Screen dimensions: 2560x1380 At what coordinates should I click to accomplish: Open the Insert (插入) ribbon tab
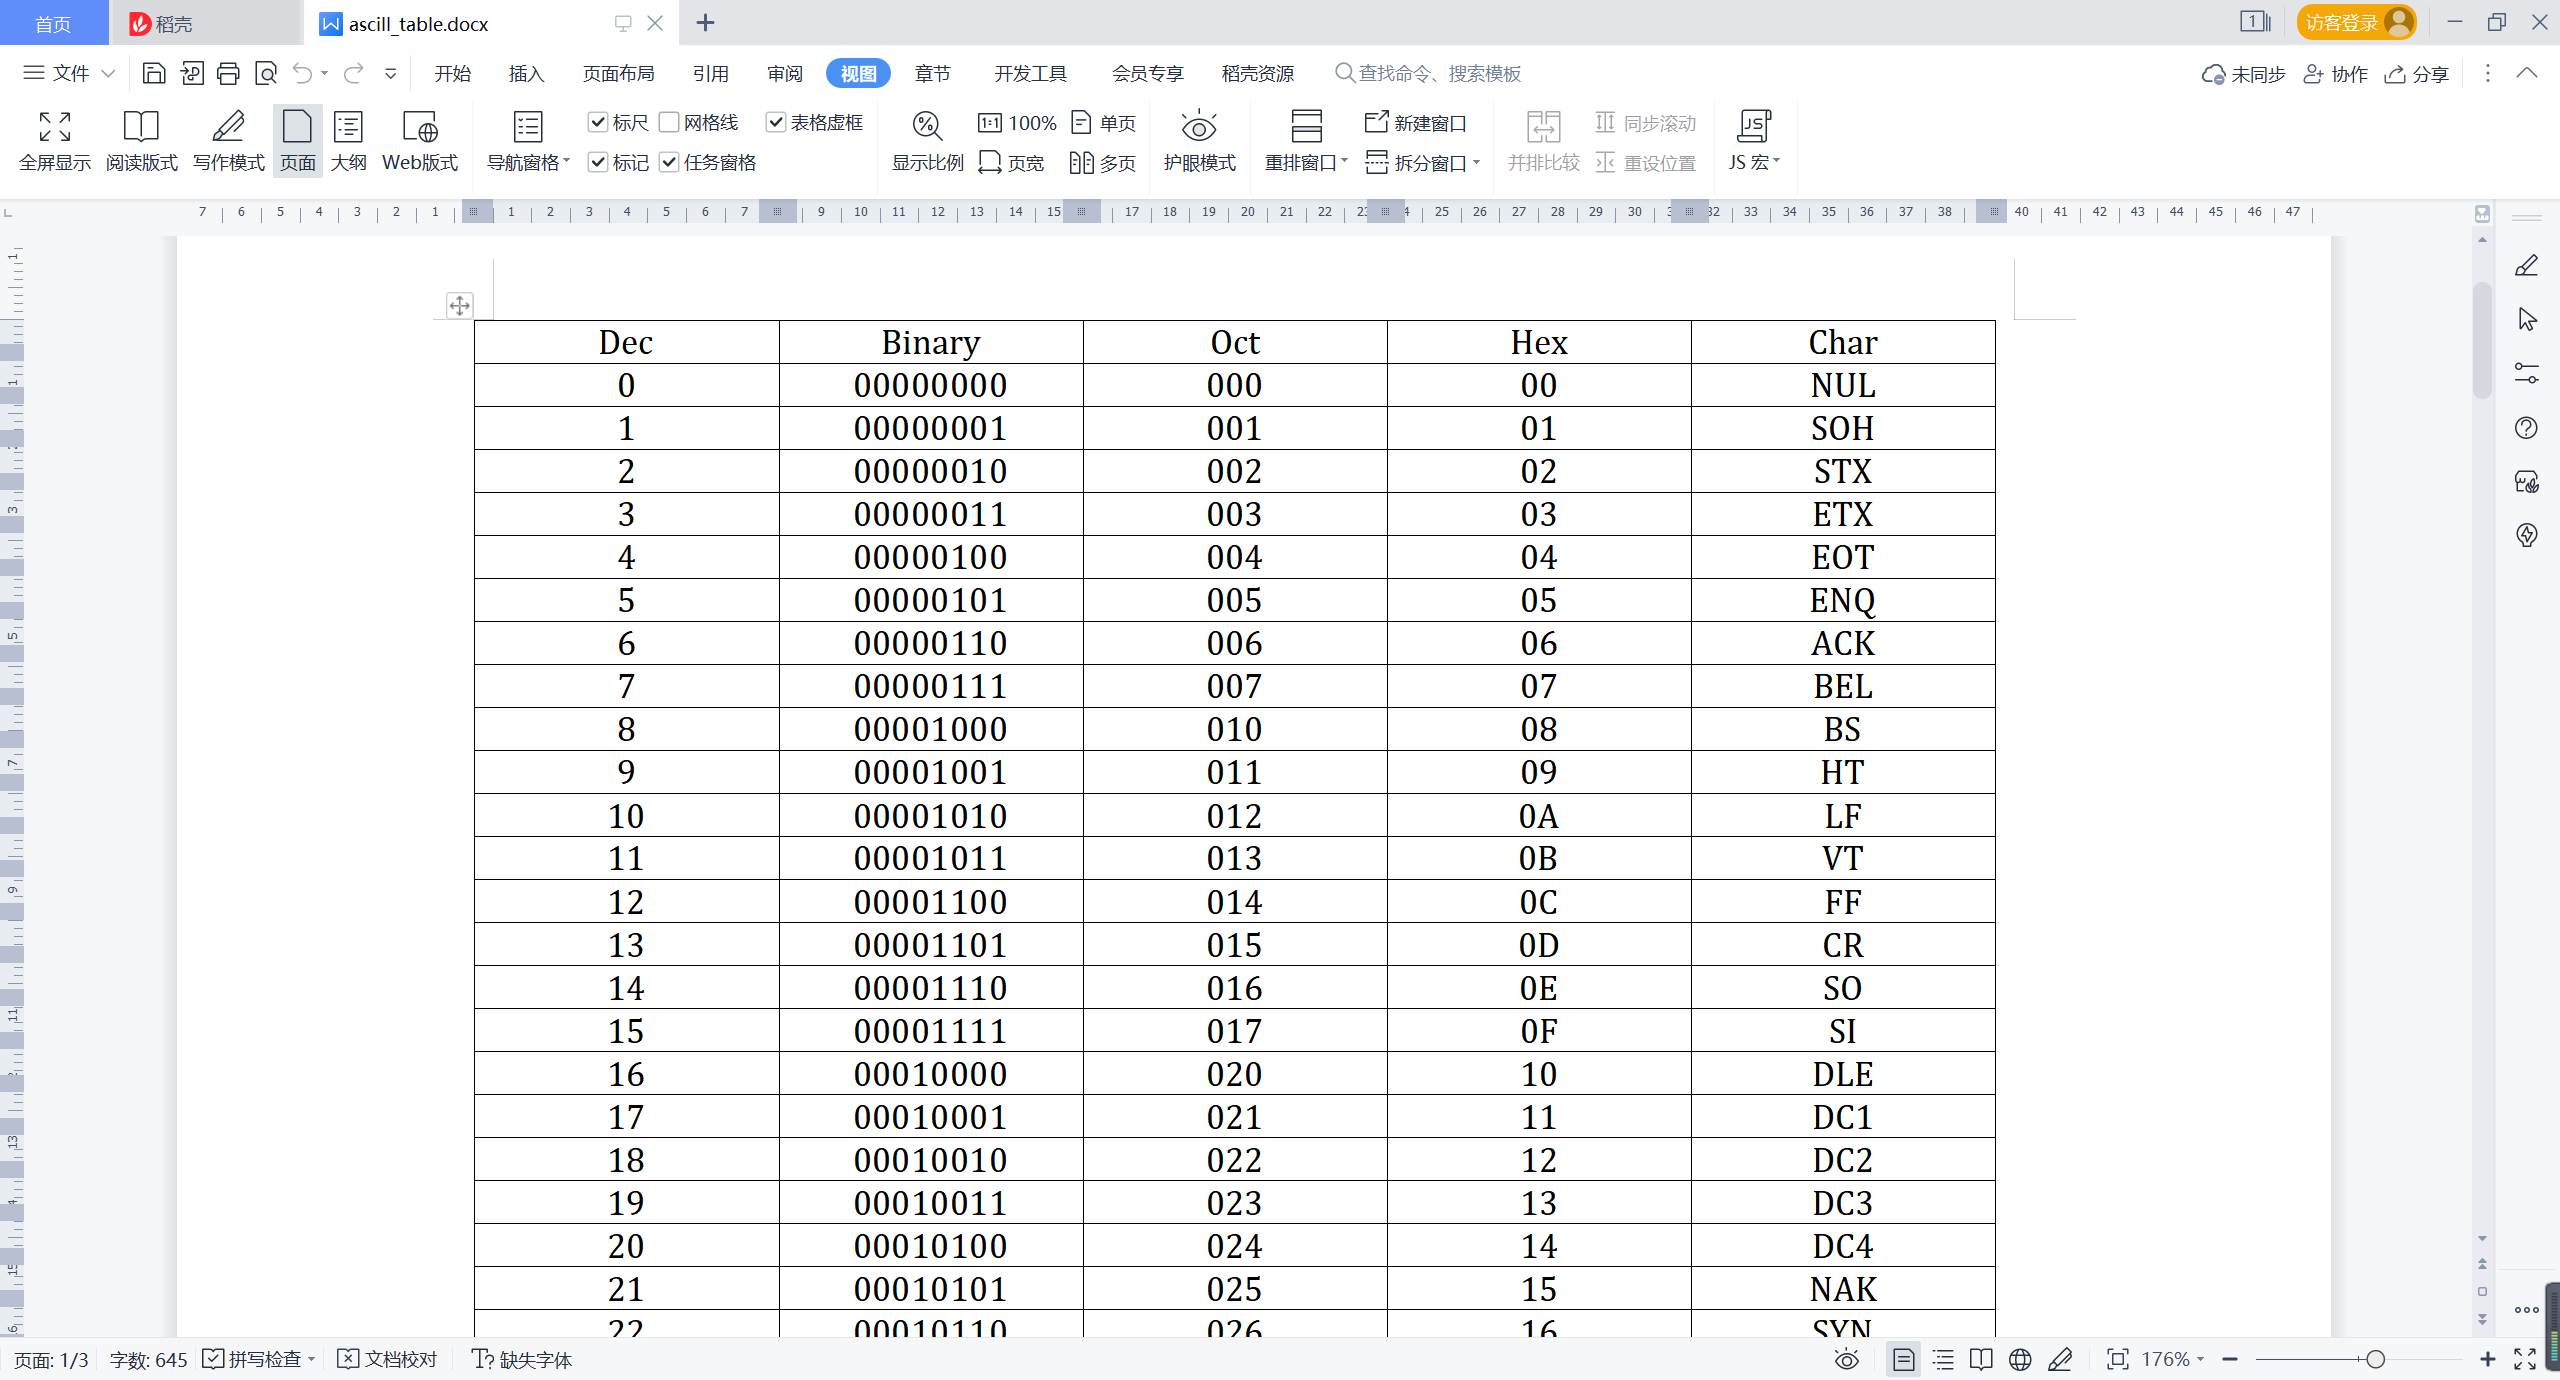coord(526,73)
